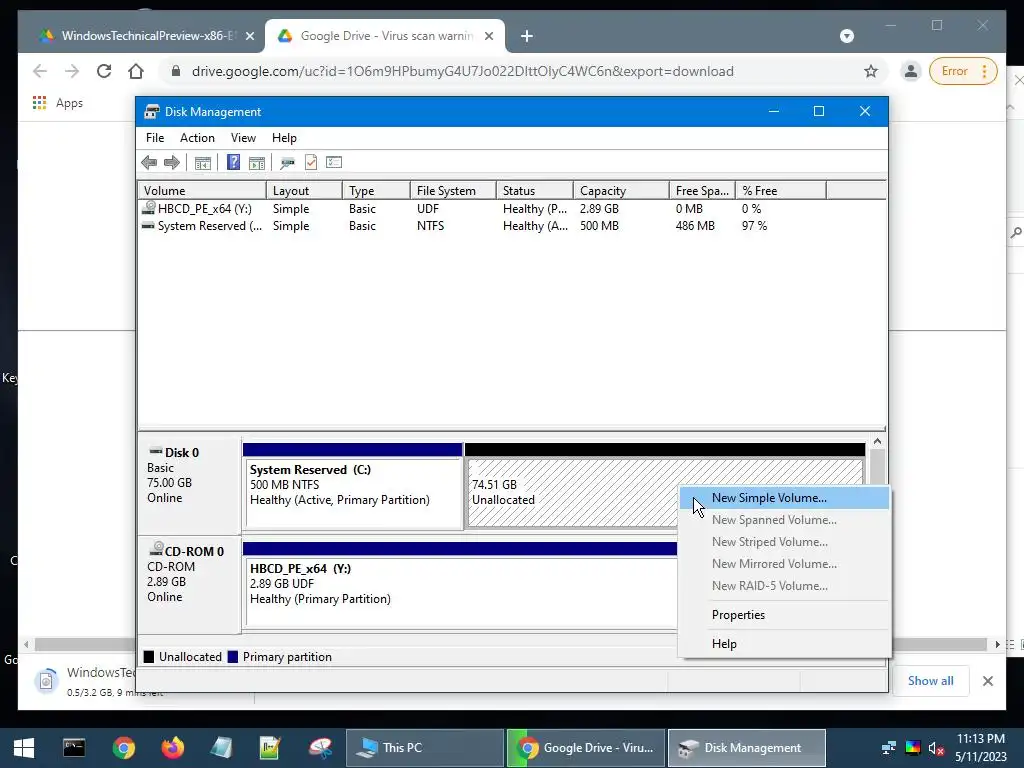
Task: Open the Chrome tab search dropdown arrow
Action: [x=846, y=36]
